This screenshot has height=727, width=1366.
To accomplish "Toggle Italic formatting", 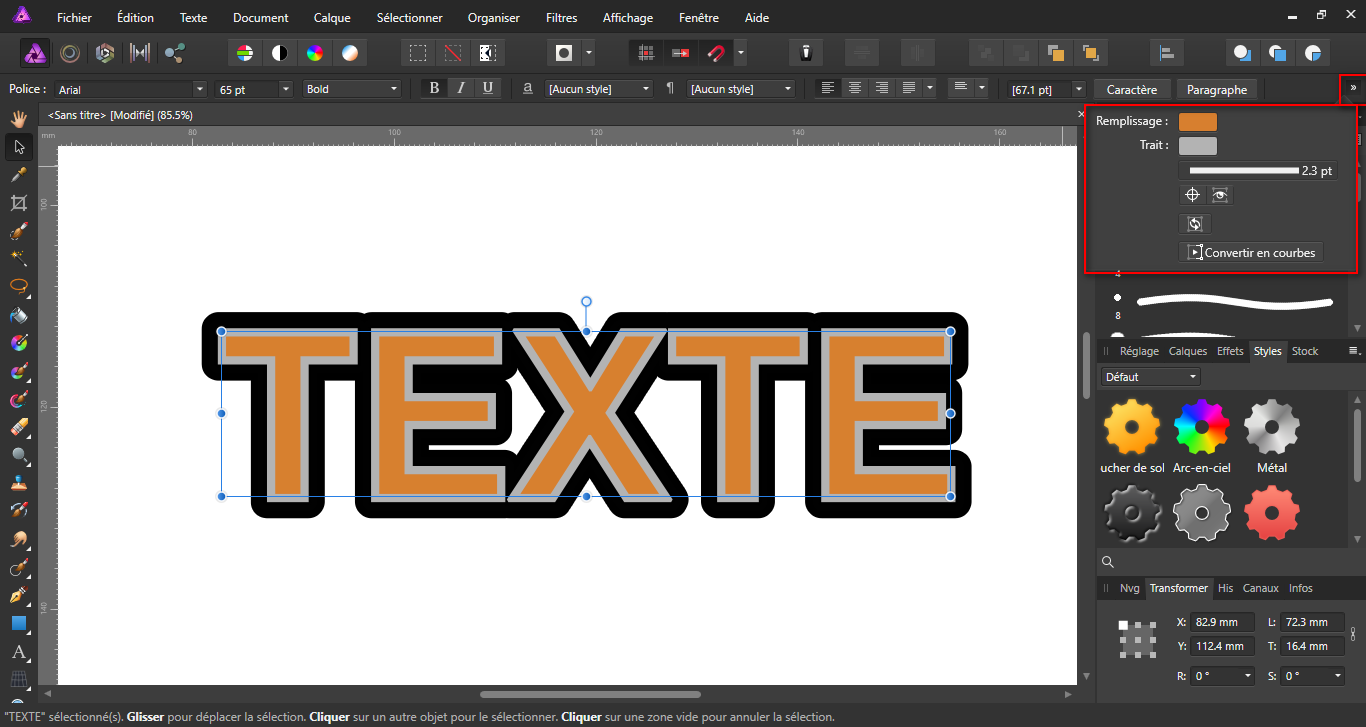I will click(x=461, y=88).
